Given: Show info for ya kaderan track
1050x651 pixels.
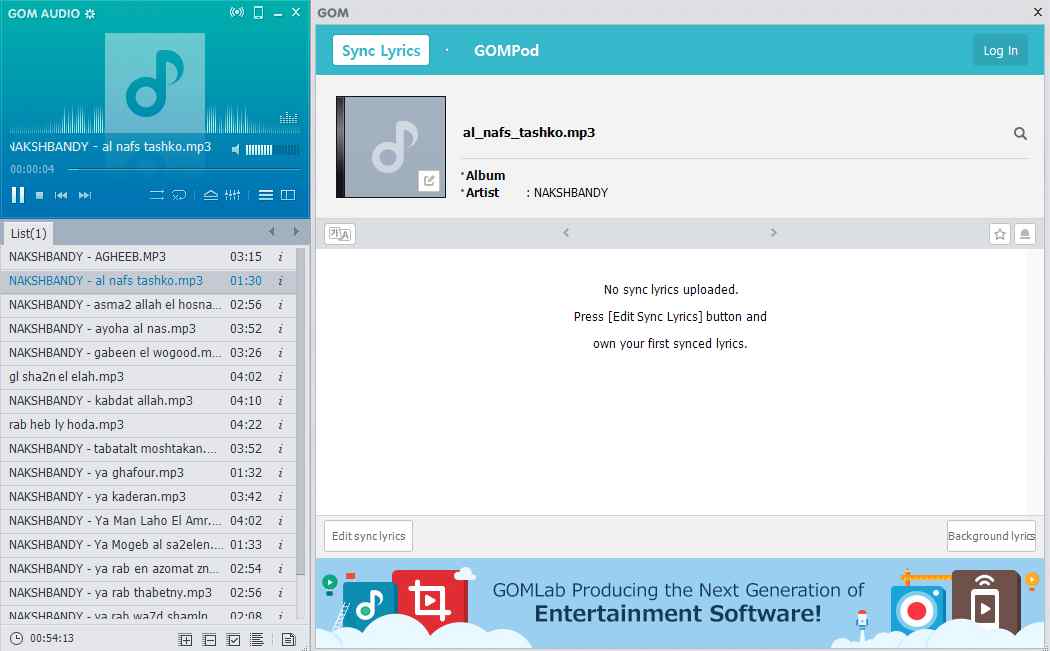Looking at the screenshot, I should pyautogui.click(x=281, y=497).
